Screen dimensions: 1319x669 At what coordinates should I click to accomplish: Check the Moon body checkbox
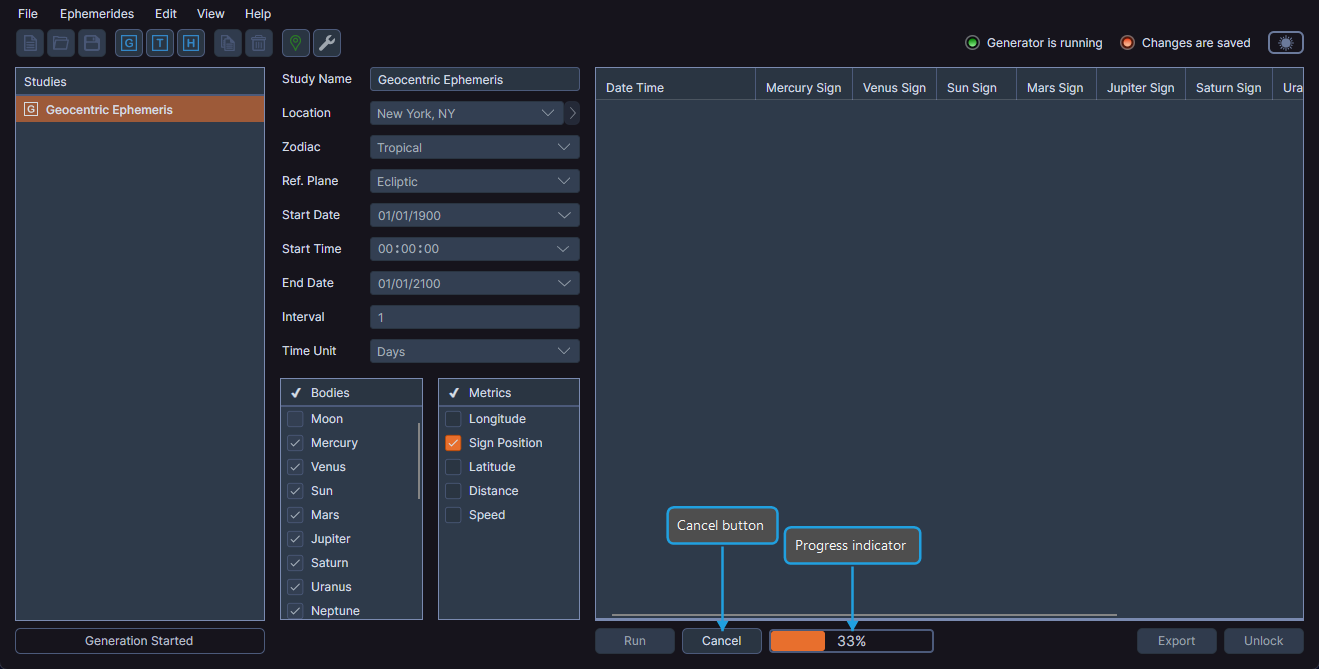pyautogui.click(x=295, y=418)
